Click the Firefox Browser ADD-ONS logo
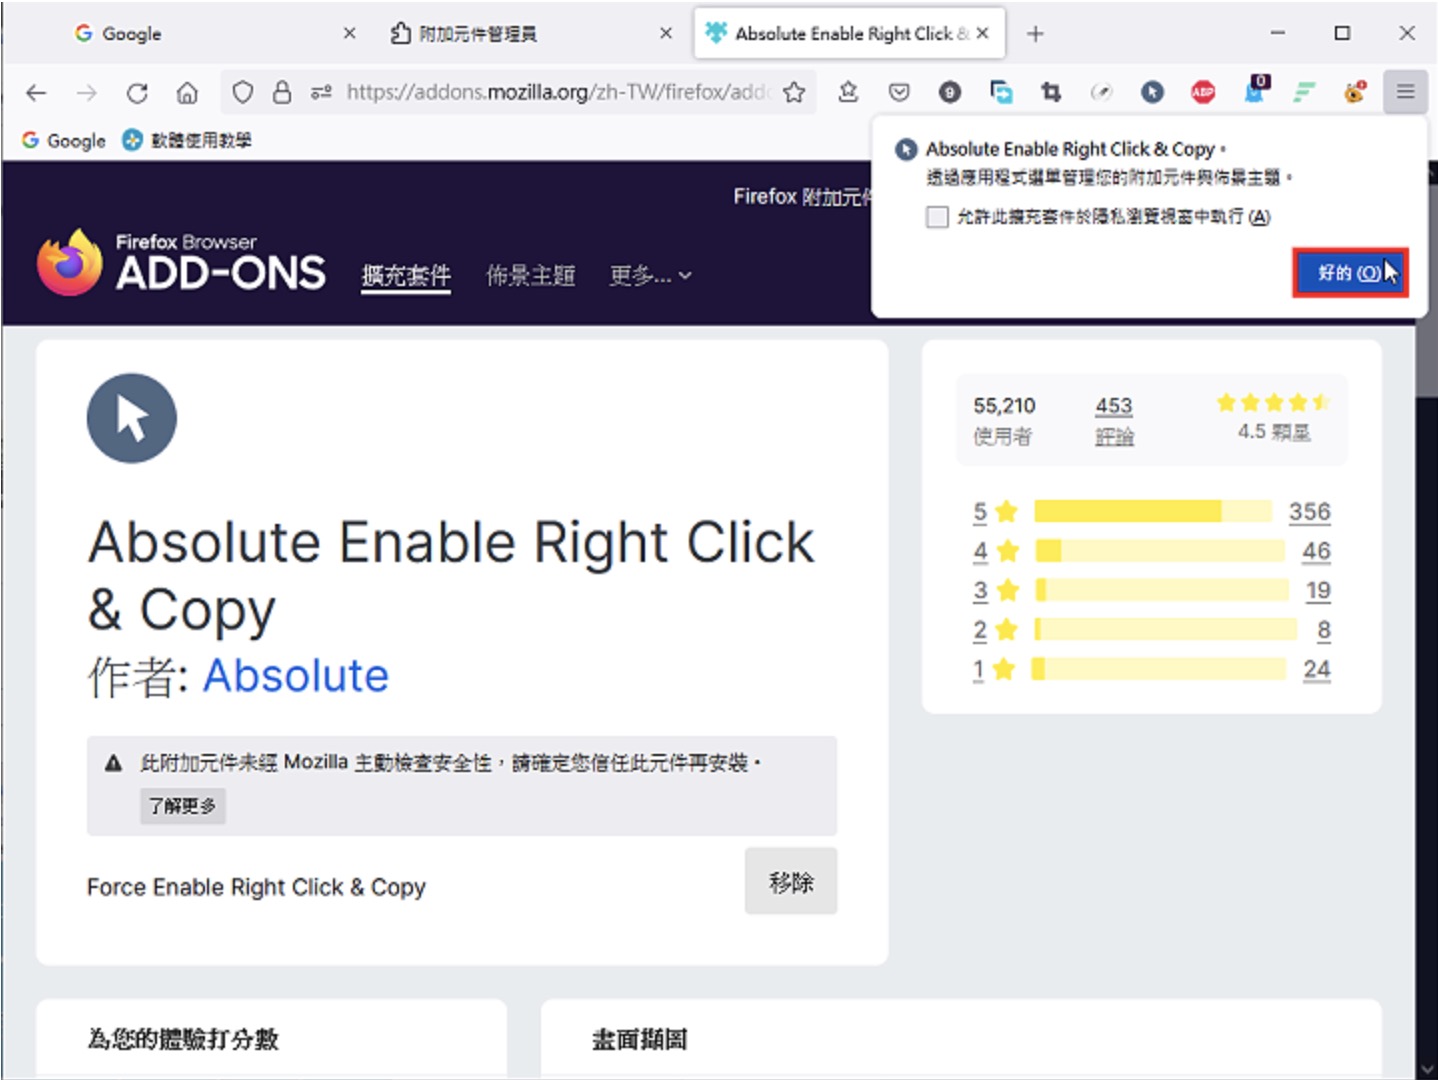1438x1080 pixels. (x=181, y=263)
